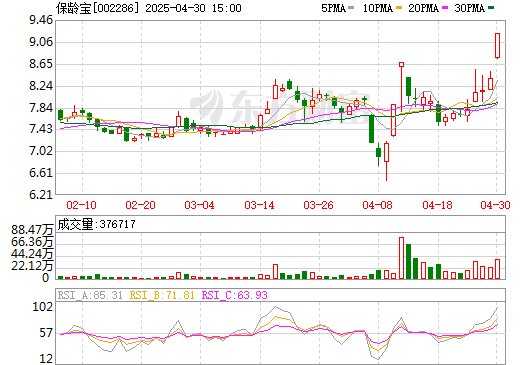
Task: Click the 6.61 price axis label
Action: pyautogui.click(x=41, y=173)
